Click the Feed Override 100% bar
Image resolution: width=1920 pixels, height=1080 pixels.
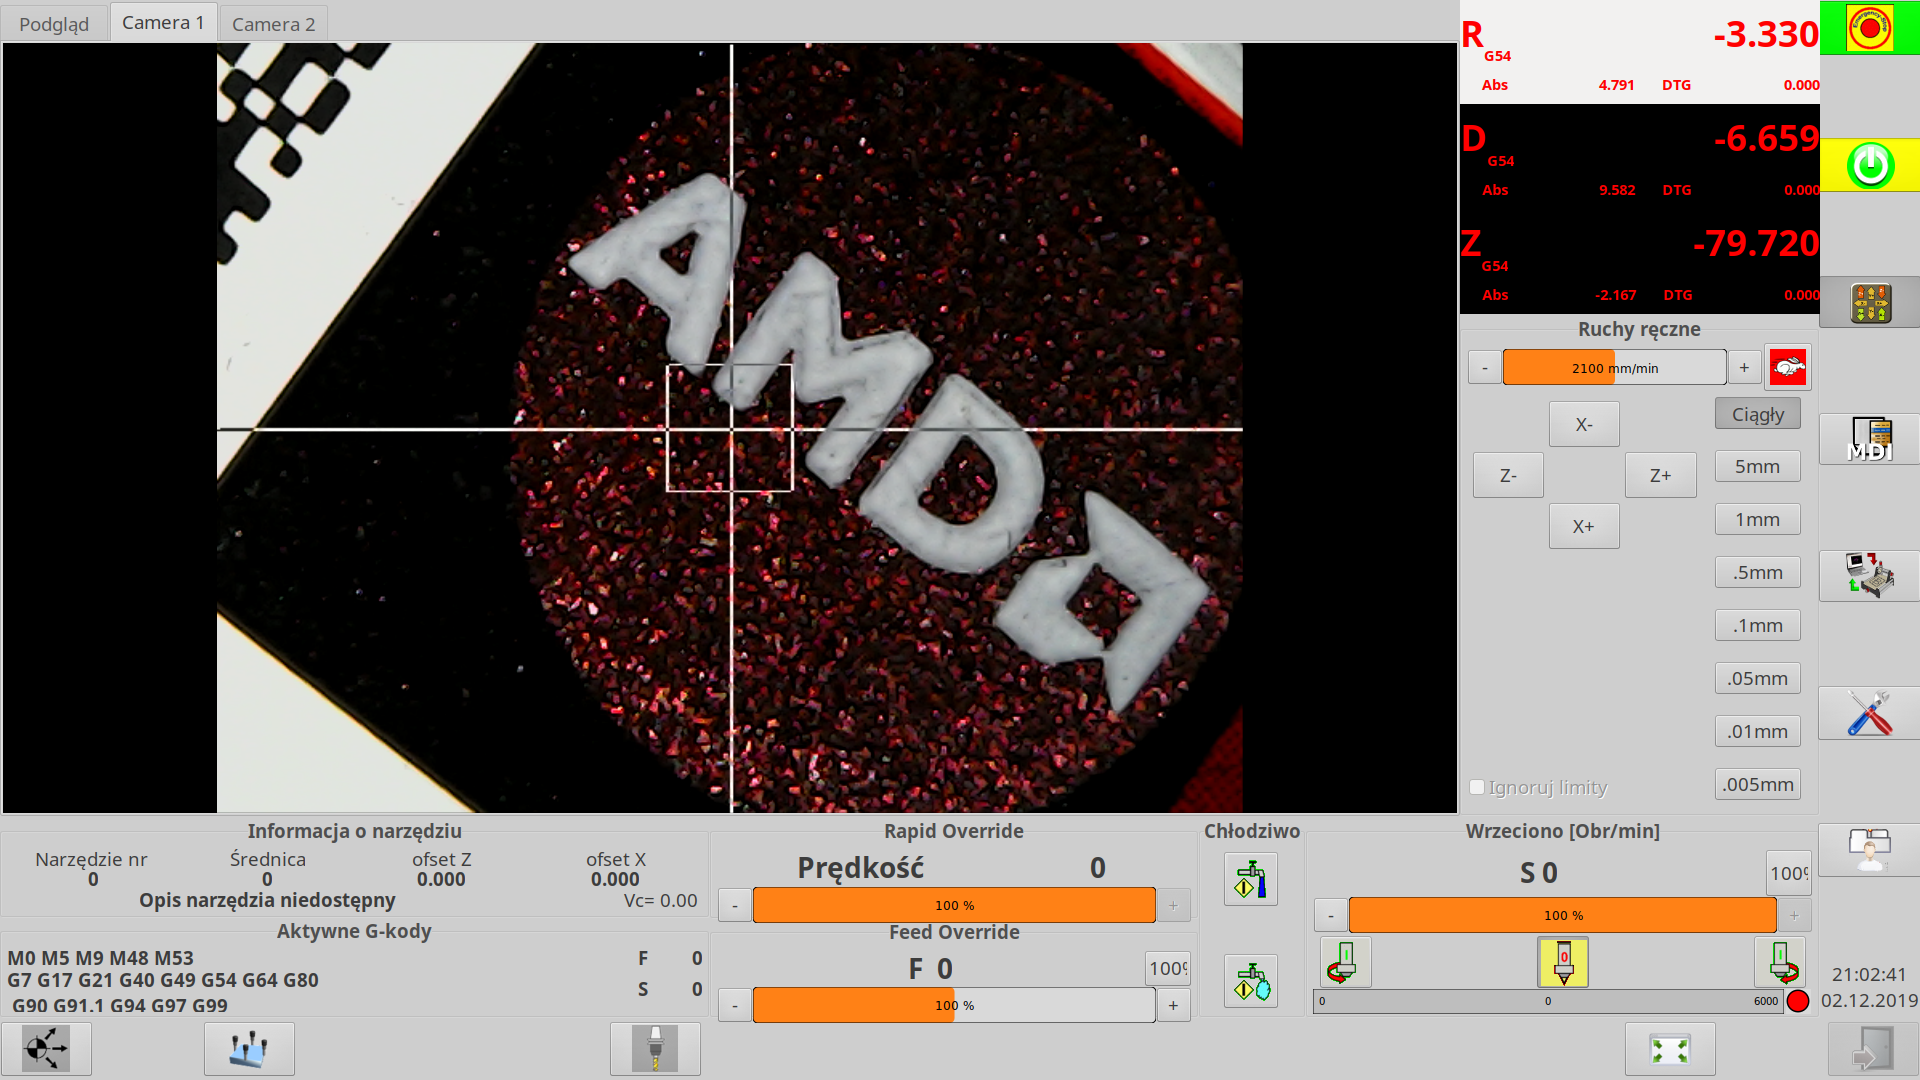[x=954, y=1006]
